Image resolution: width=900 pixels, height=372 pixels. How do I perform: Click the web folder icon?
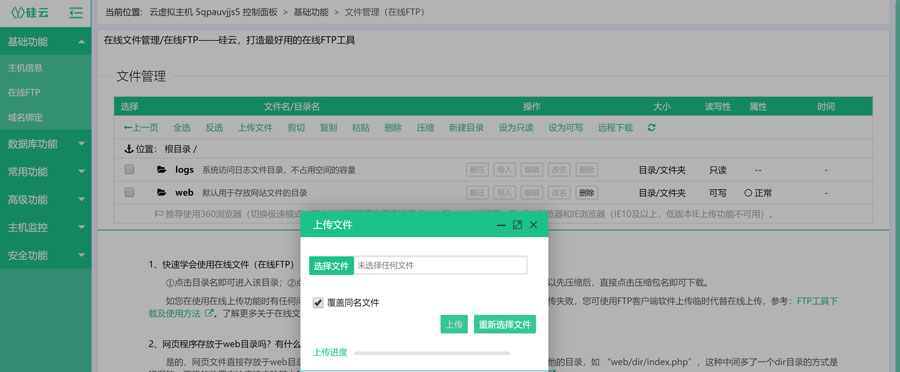click(x=162, y=193)
